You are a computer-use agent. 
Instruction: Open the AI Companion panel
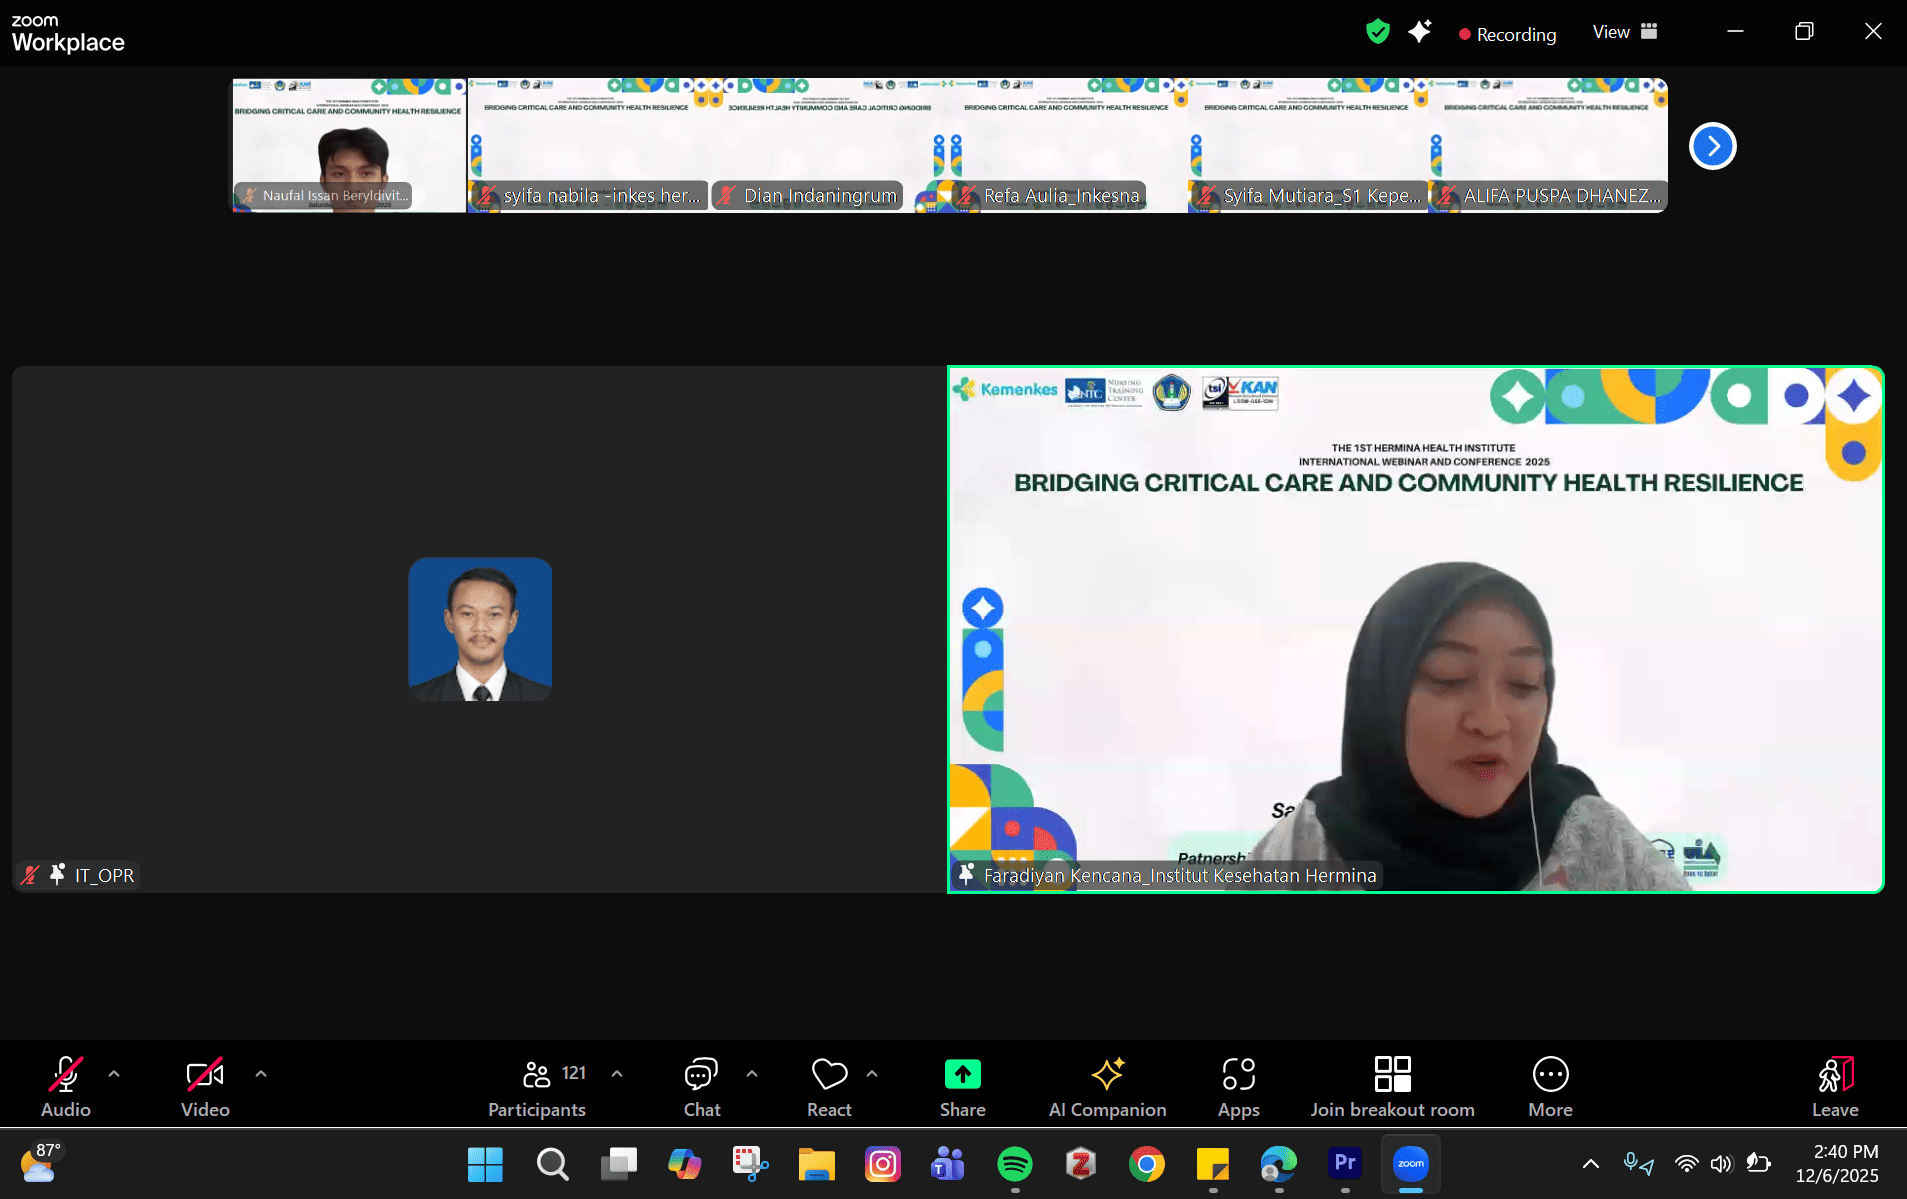[1107, 1086]
